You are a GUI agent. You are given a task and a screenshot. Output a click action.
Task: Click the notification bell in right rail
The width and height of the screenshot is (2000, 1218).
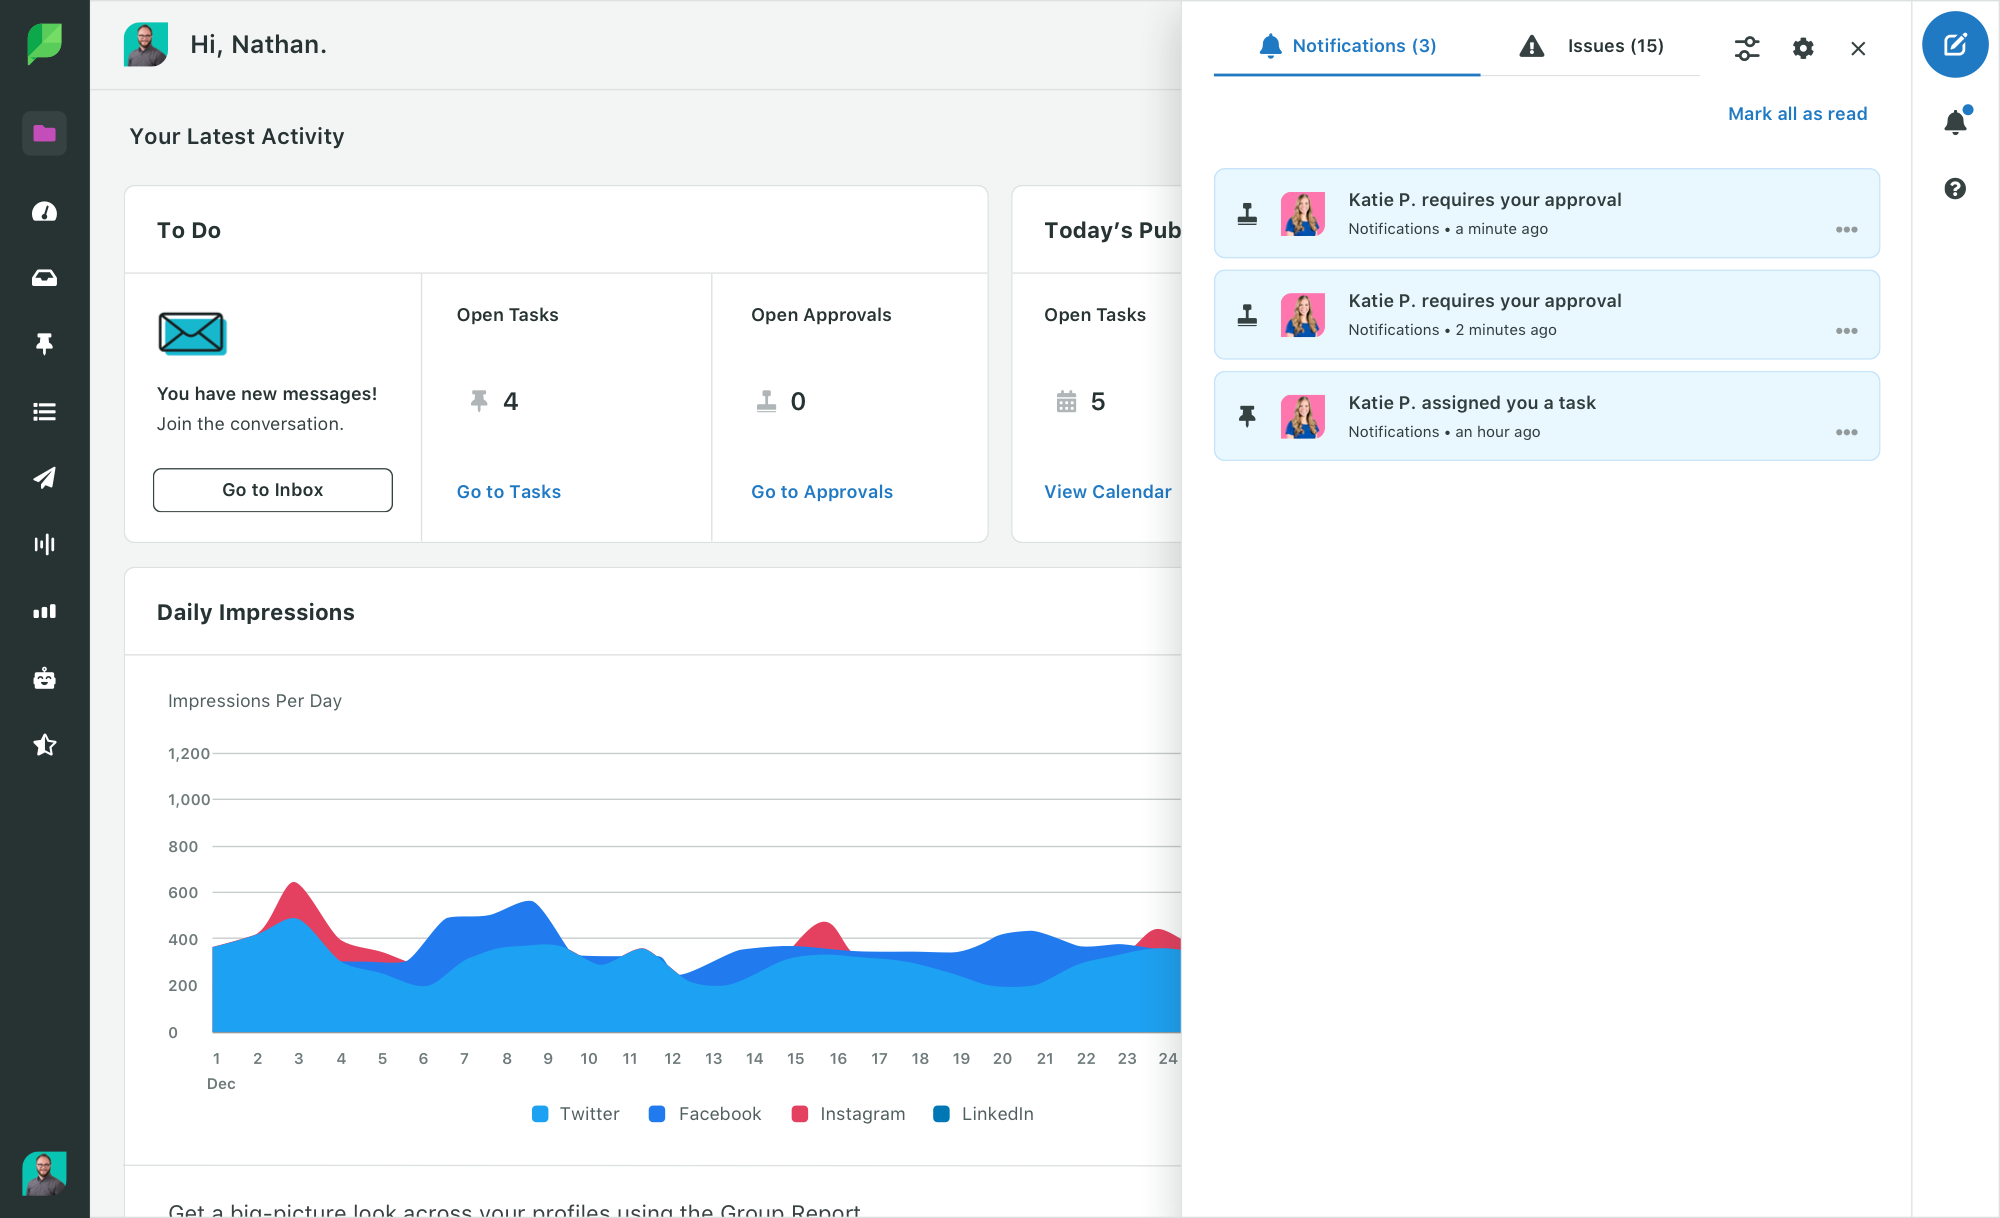coord(1955,122)
